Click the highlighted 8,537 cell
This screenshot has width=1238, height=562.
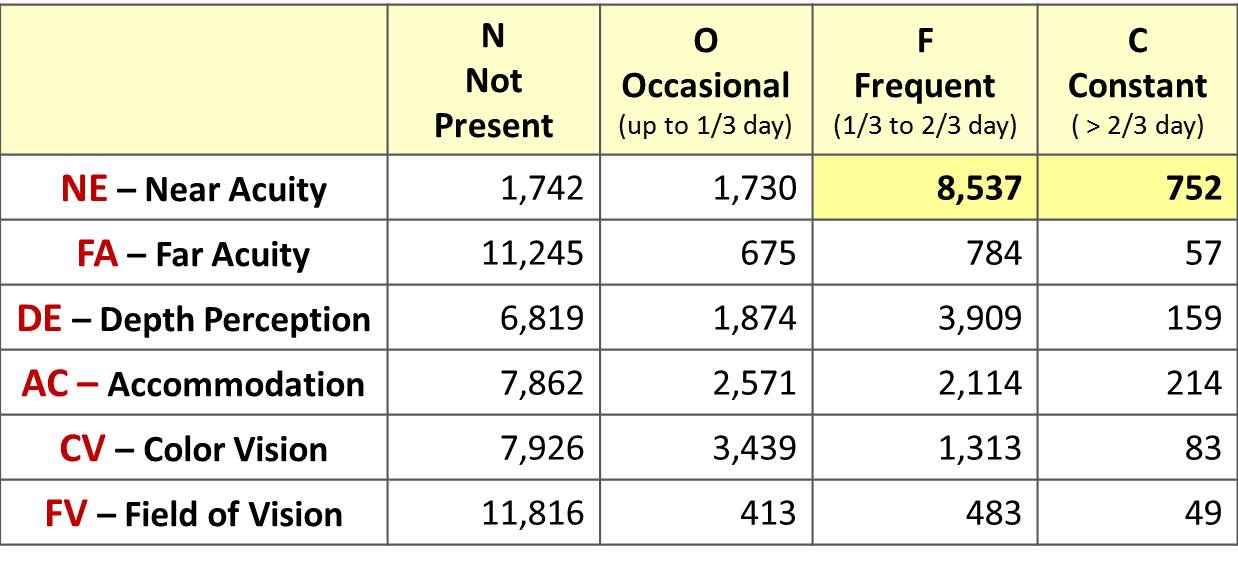pos(925,188)
